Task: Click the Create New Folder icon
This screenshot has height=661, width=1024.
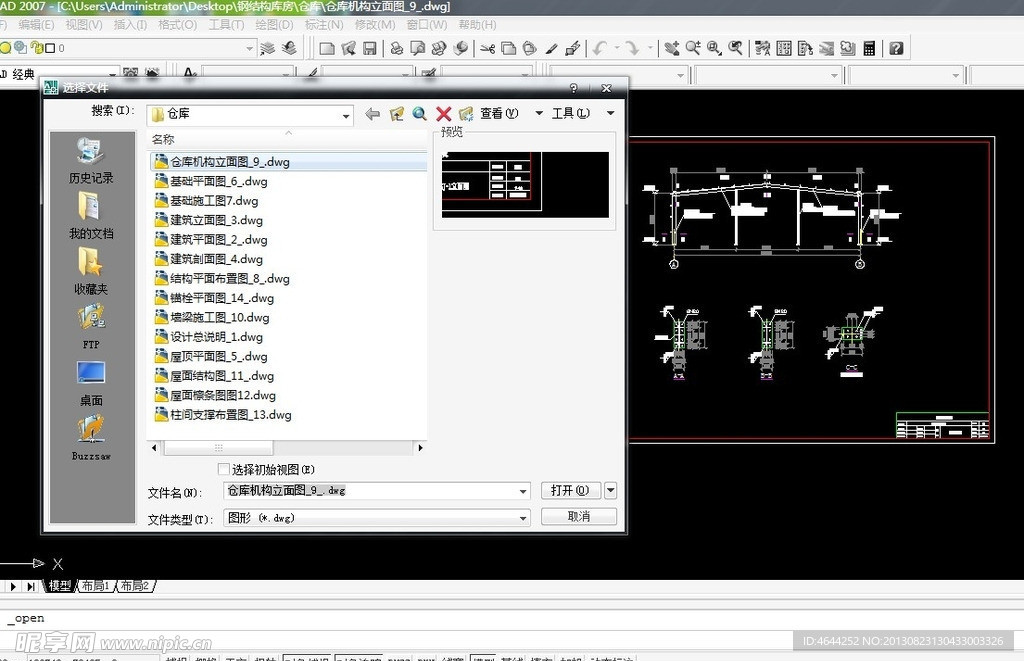Action: point(466,114)
